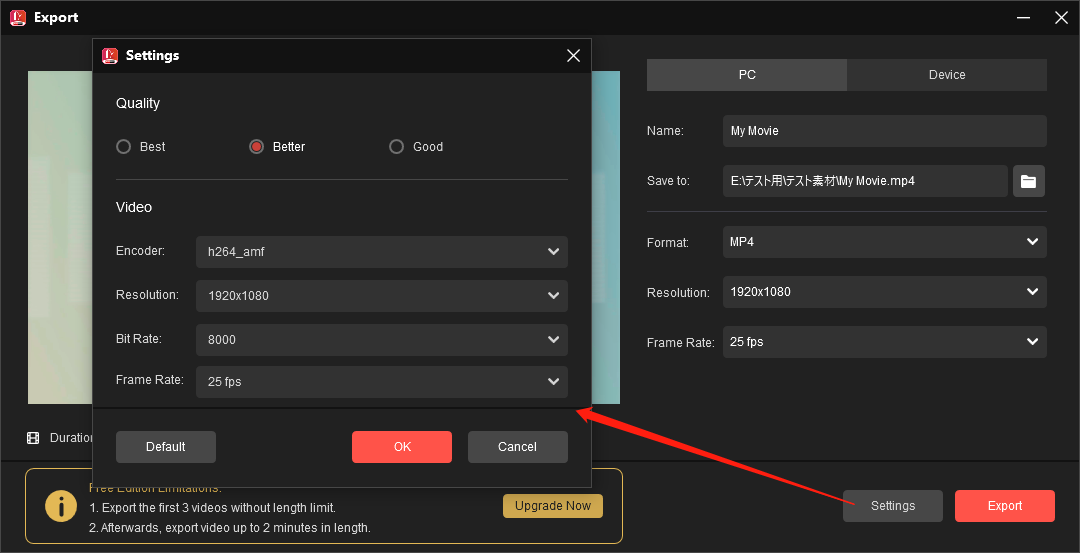The image size is (1080, 553).
Task: Open the Encoder dropdown h264_amf
Action: pyautogui.click(x=382, y=252)
